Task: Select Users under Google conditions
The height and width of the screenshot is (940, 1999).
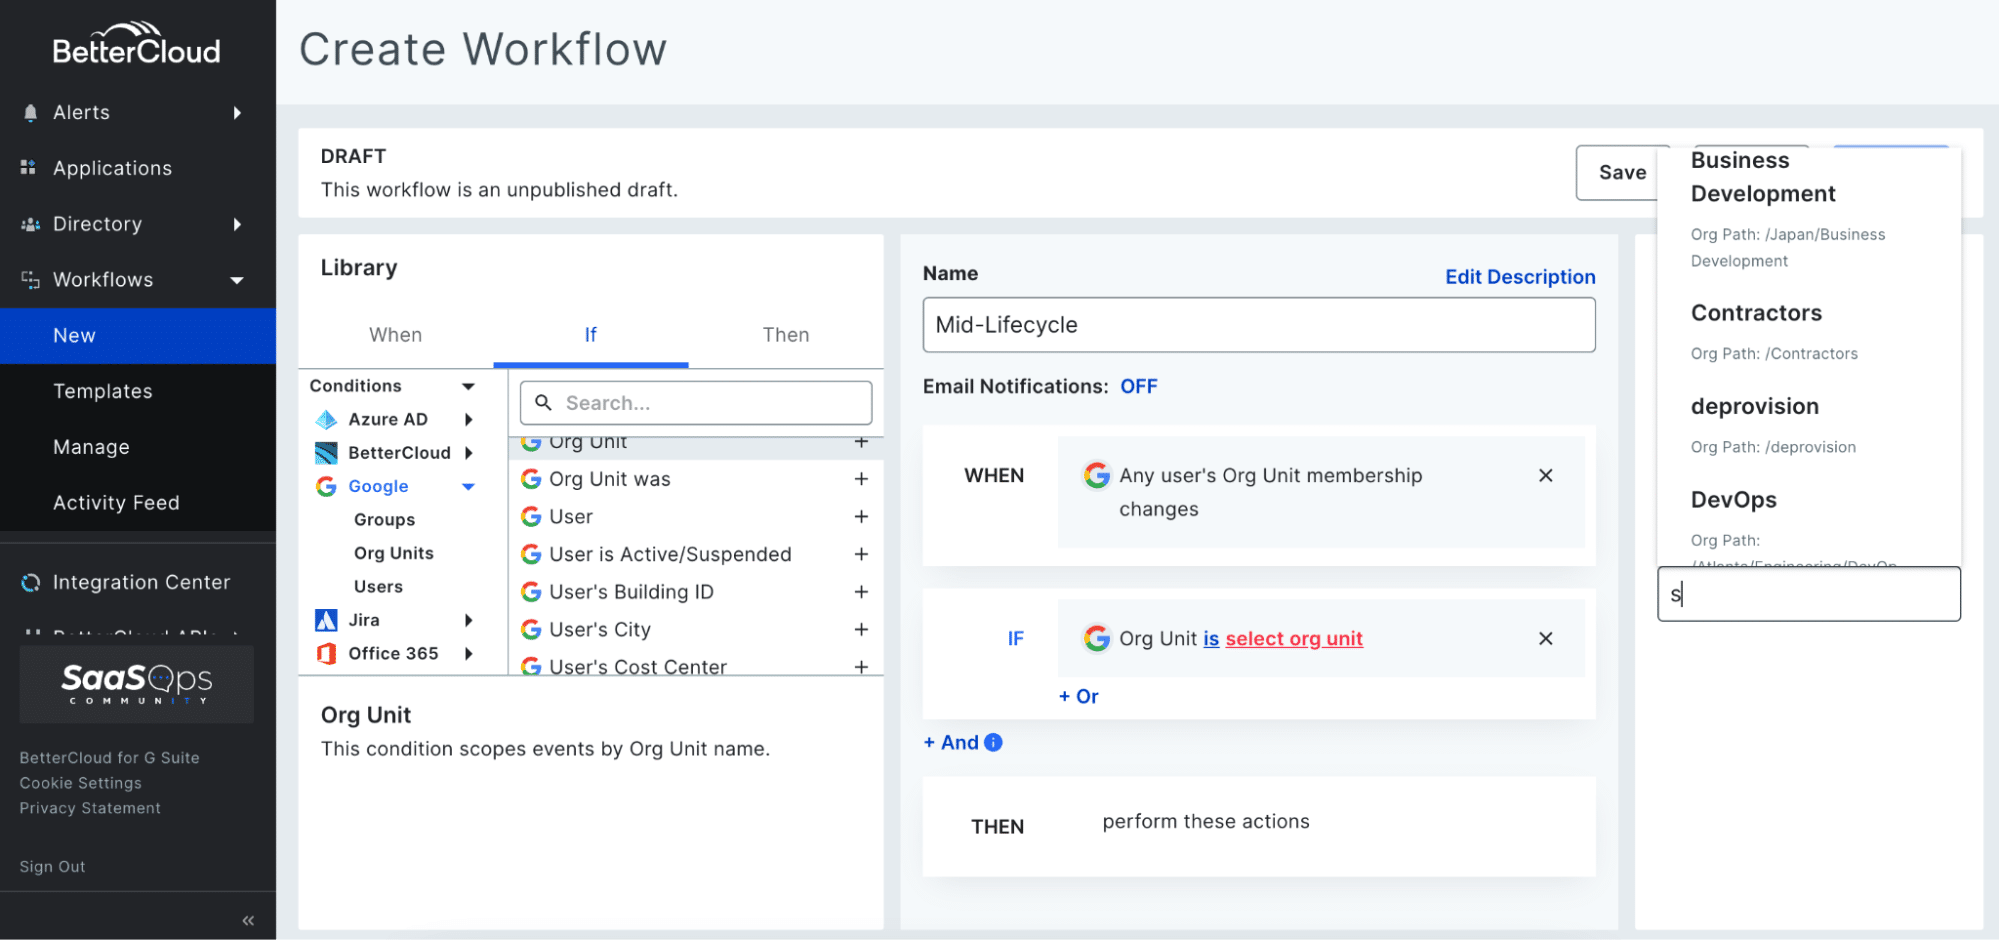Action: click(378, 587)
